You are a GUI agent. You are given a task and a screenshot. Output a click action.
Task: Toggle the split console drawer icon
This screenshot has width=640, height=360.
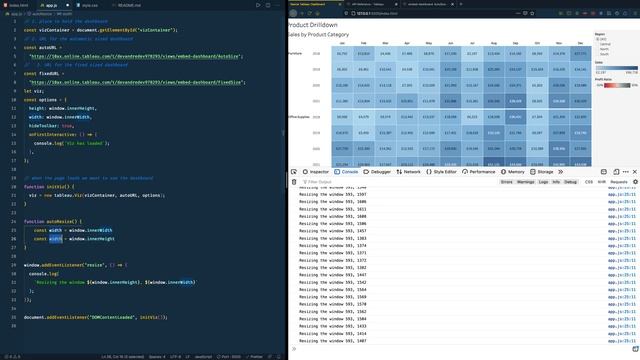[604, 172]
